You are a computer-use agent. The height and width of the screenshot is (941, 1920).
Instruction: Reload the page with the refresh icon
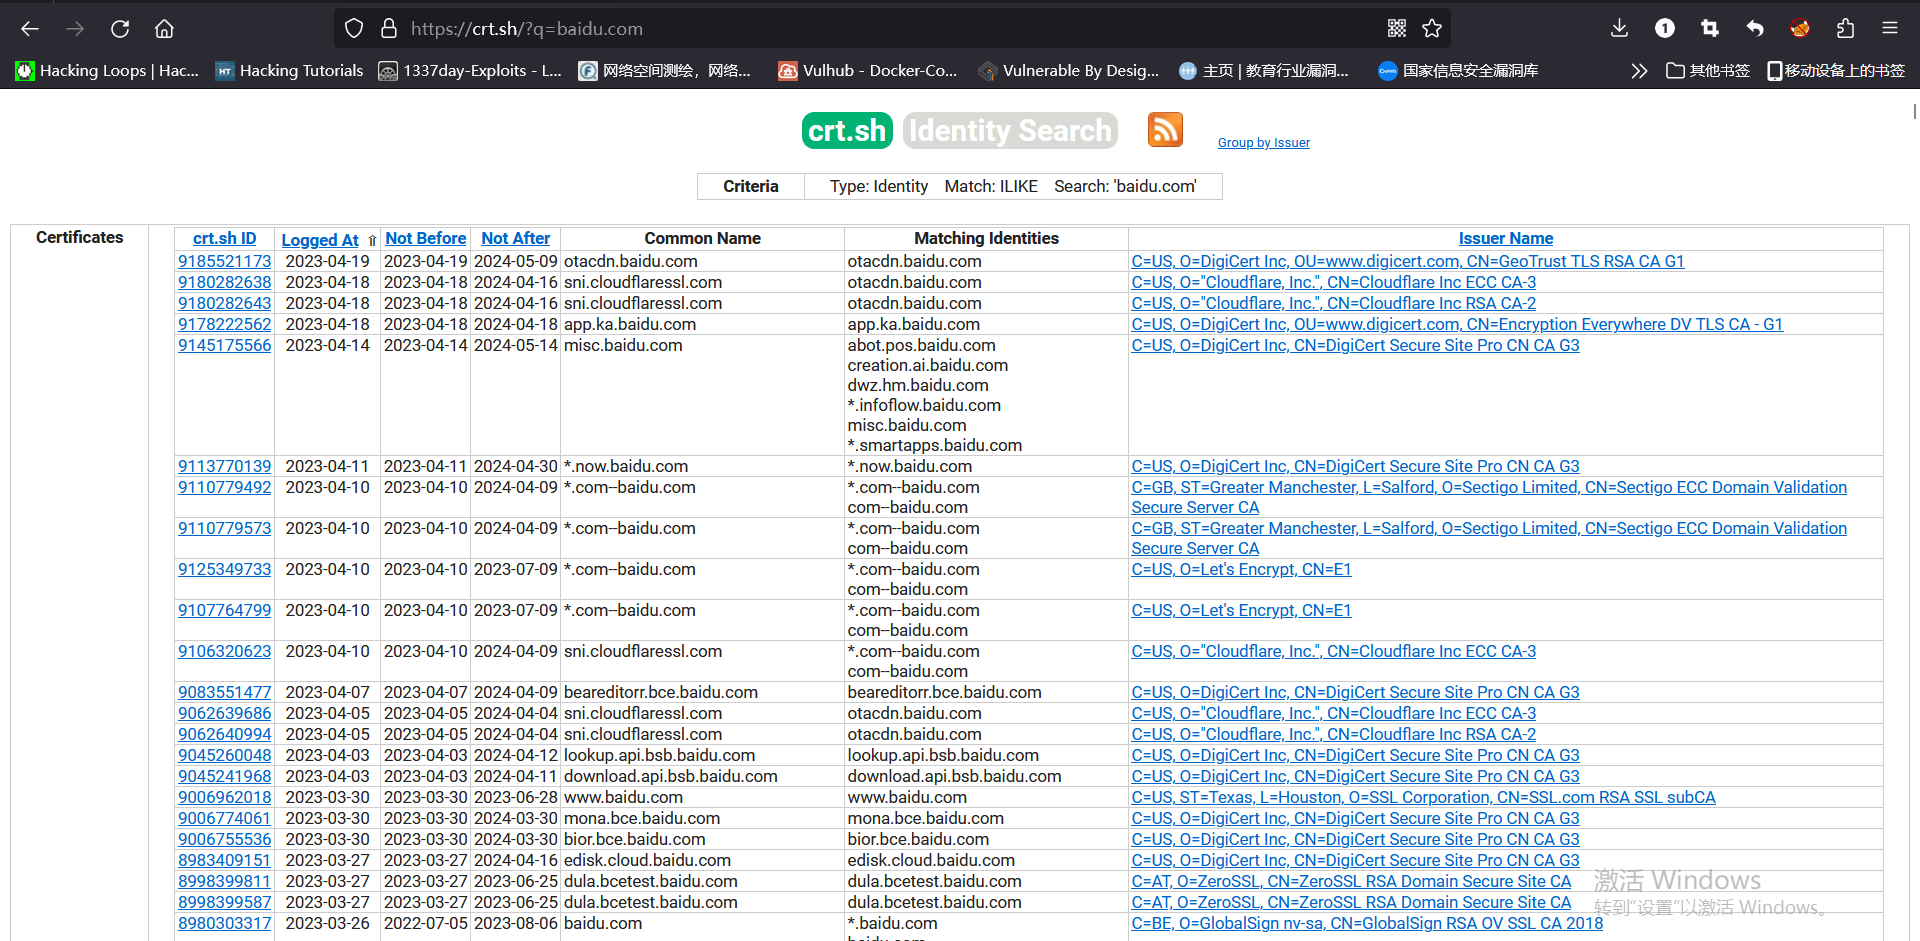pos(120,29)
